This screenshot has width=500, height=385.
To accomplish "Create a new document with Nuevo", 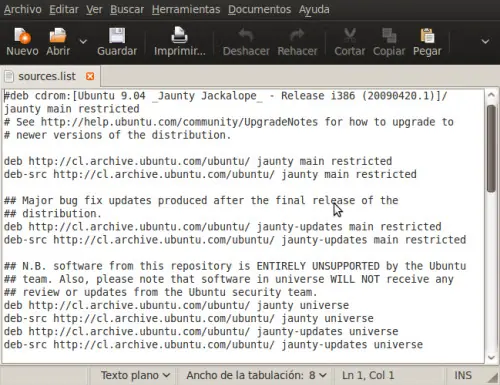I will point(22,42).
